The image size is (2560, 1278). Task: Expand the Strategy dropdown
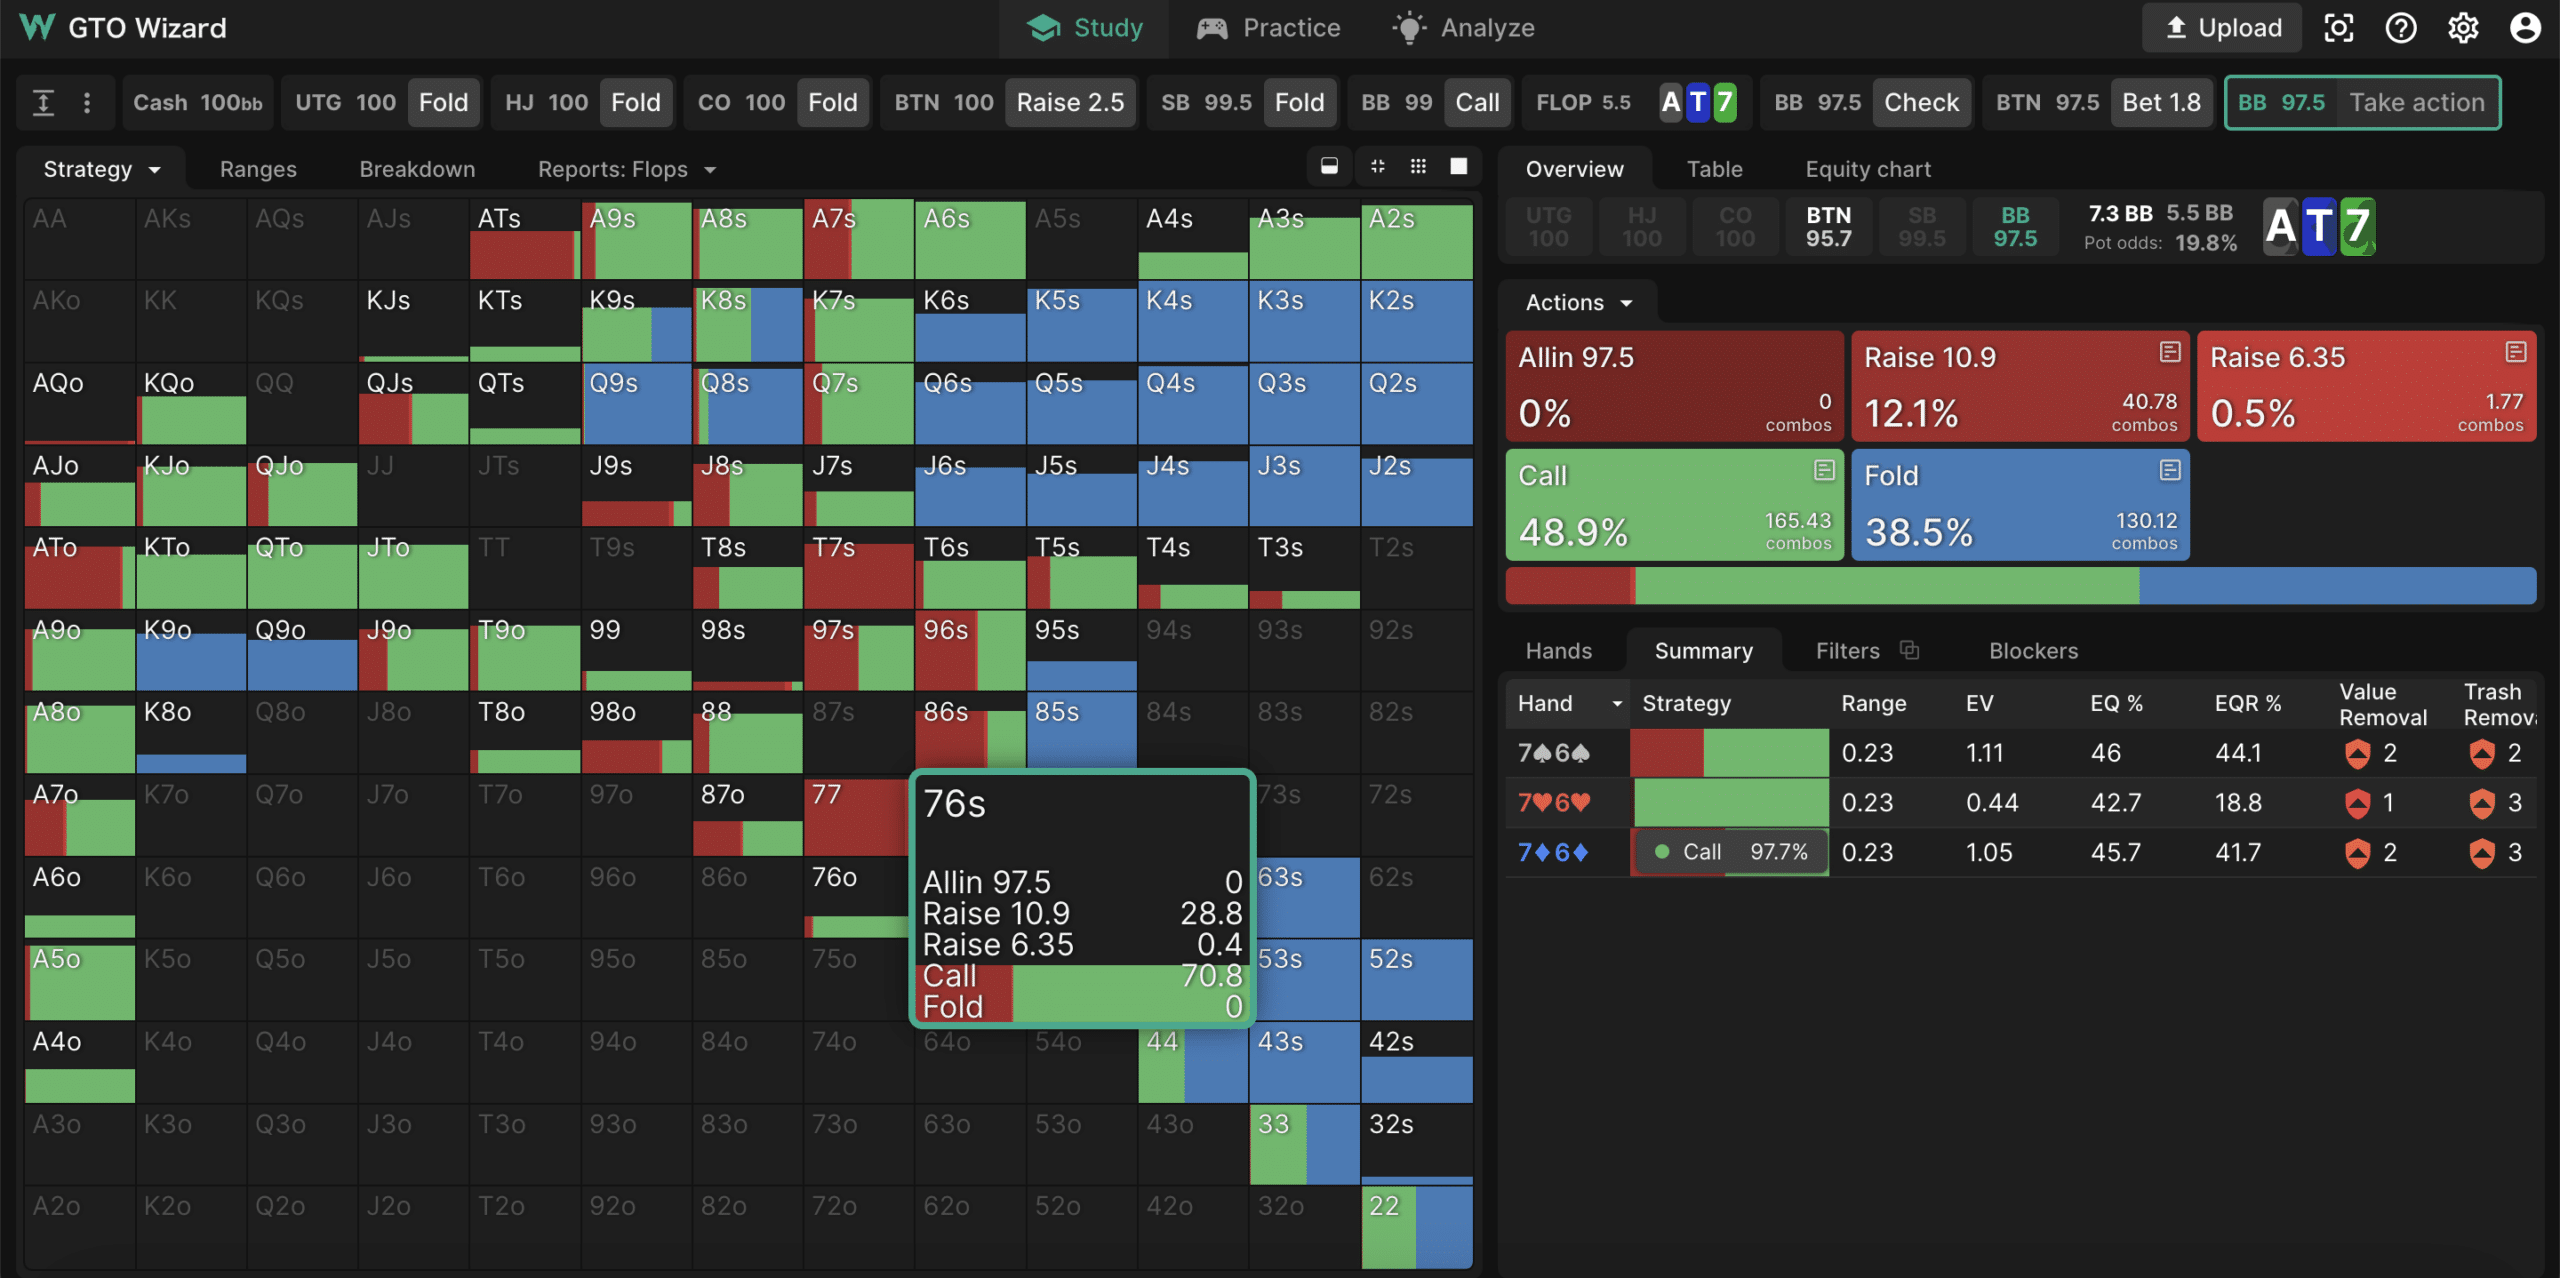coord(101,169)
